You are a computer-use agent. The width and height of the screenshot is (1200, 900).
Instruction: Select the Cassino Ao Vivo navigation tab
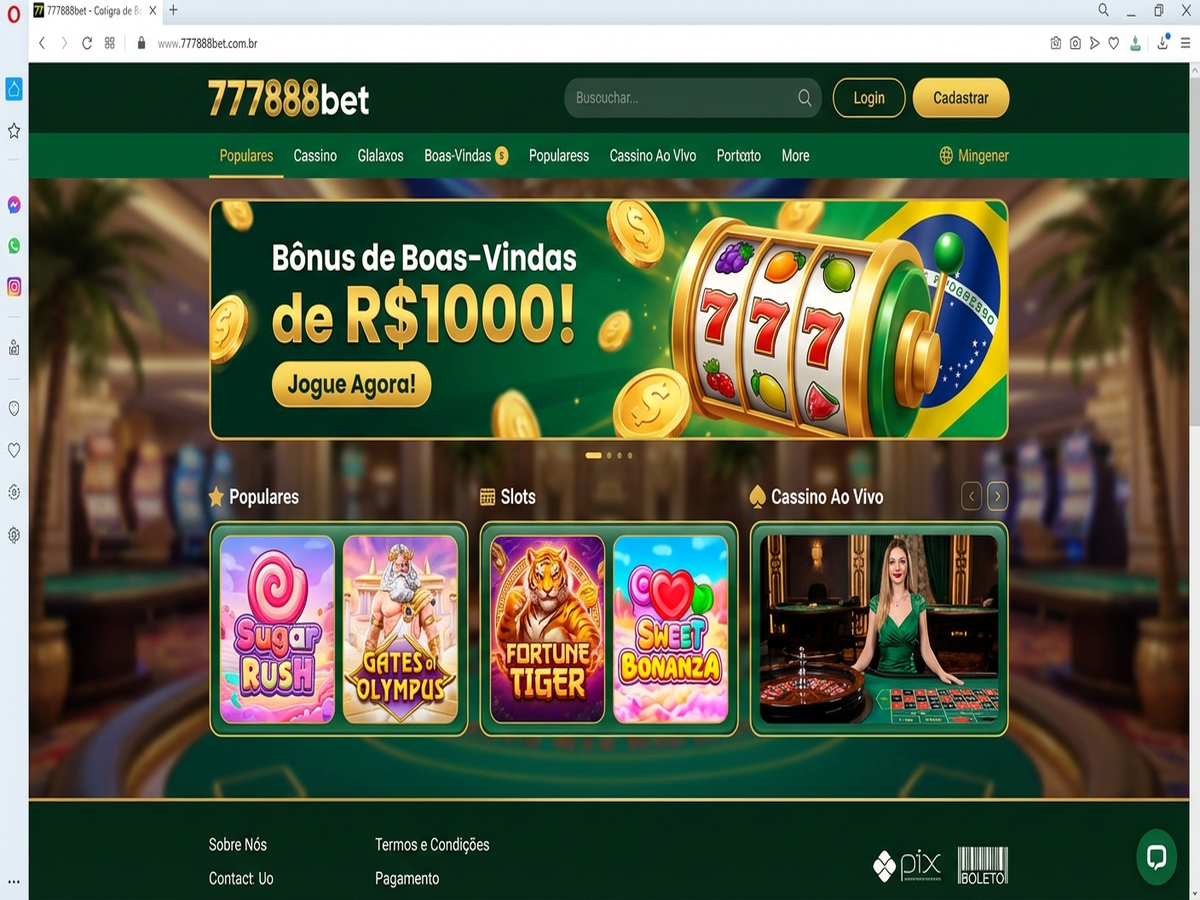point(653,155)
